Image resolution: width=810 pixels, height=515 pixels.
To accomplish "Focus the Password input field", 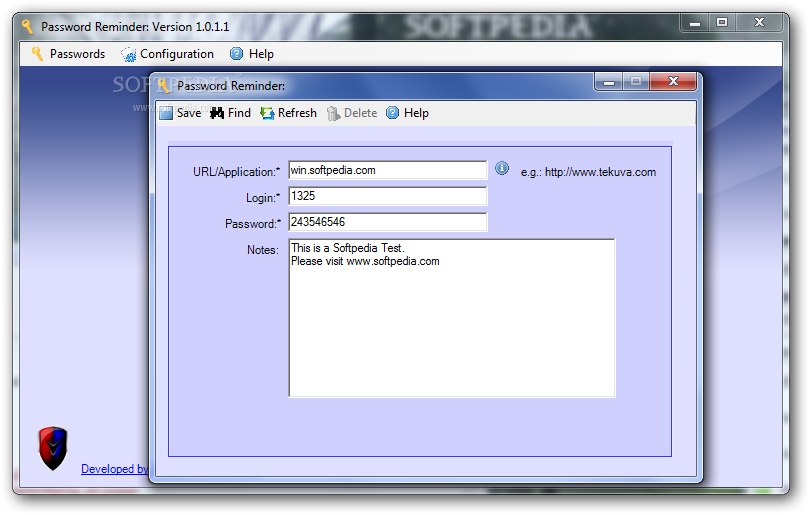I will click(387, 222).
